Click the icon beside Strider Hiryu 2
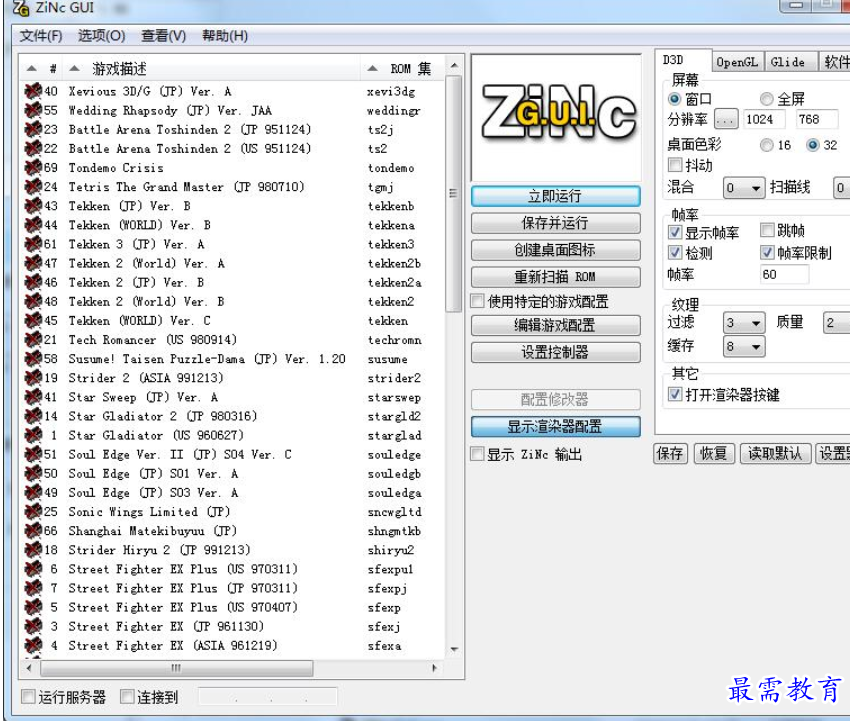The image size is (850, 721). click(x=33, y=550)
